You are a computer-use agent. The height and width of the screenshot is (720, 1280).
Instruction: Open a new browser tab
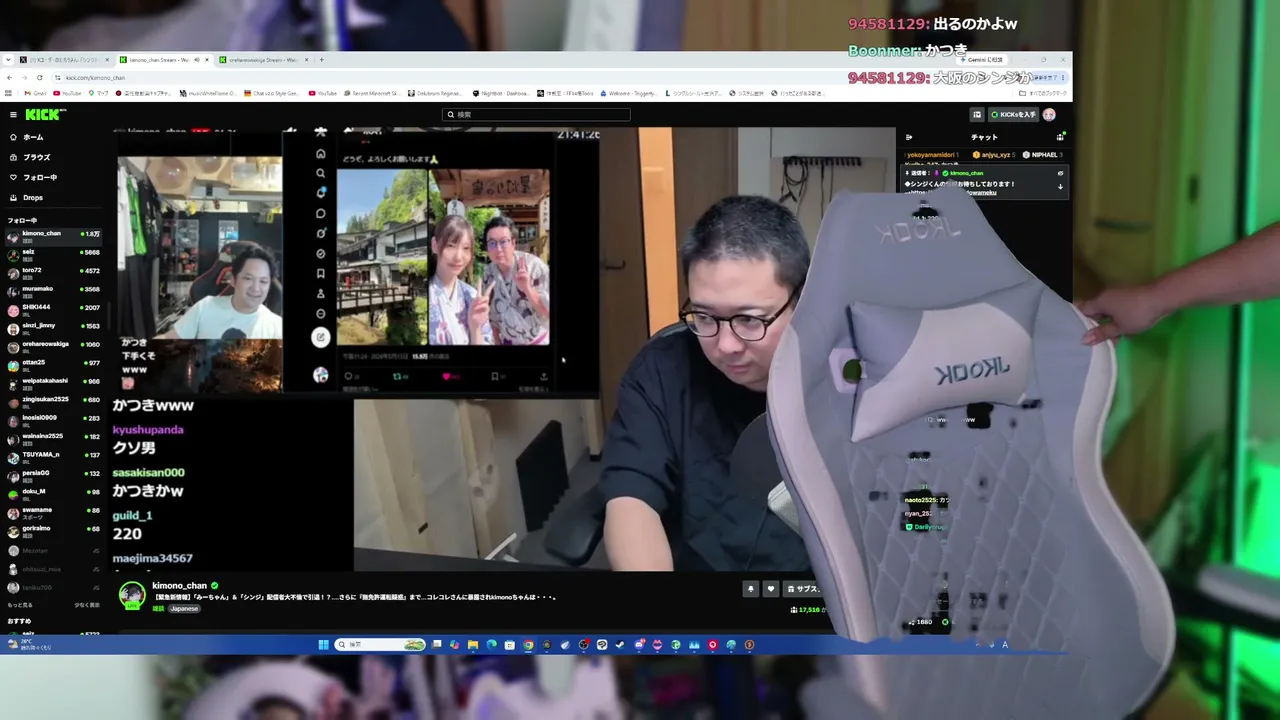click(321, 60)
